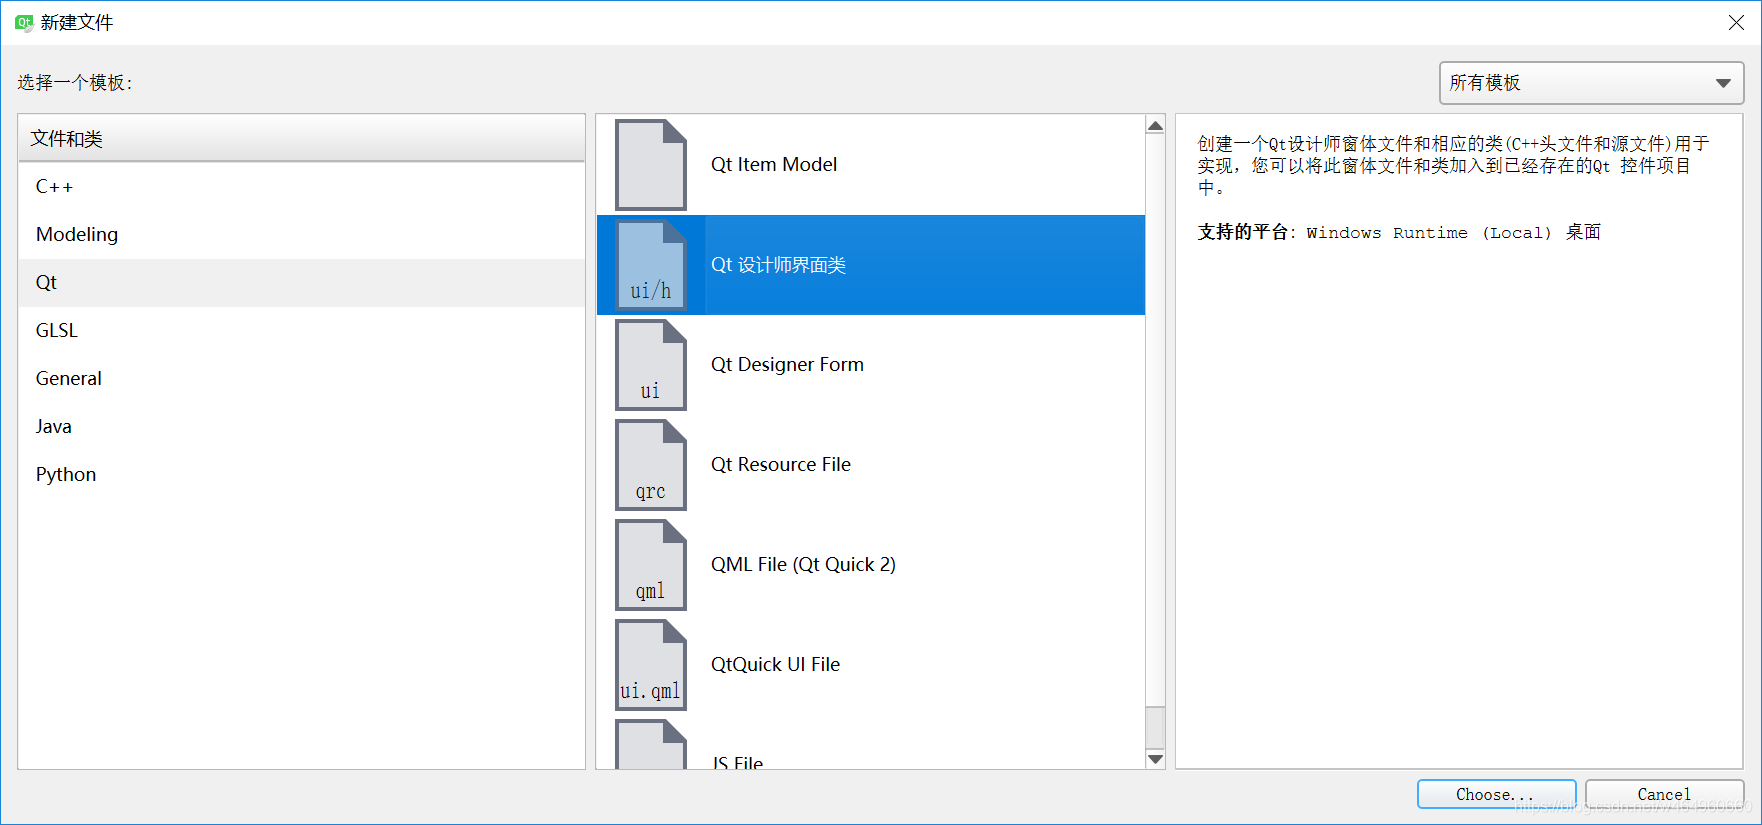Choose the Qt category
The width and height of the screenshot is (1762, 825).
[x=301, y=283]
